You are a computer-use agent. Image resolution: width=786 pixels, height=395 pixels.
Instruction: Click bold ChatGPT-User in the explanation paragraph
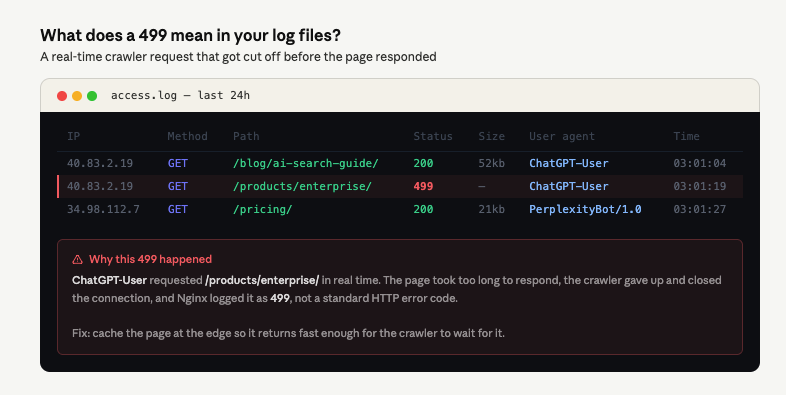(109, 280)
